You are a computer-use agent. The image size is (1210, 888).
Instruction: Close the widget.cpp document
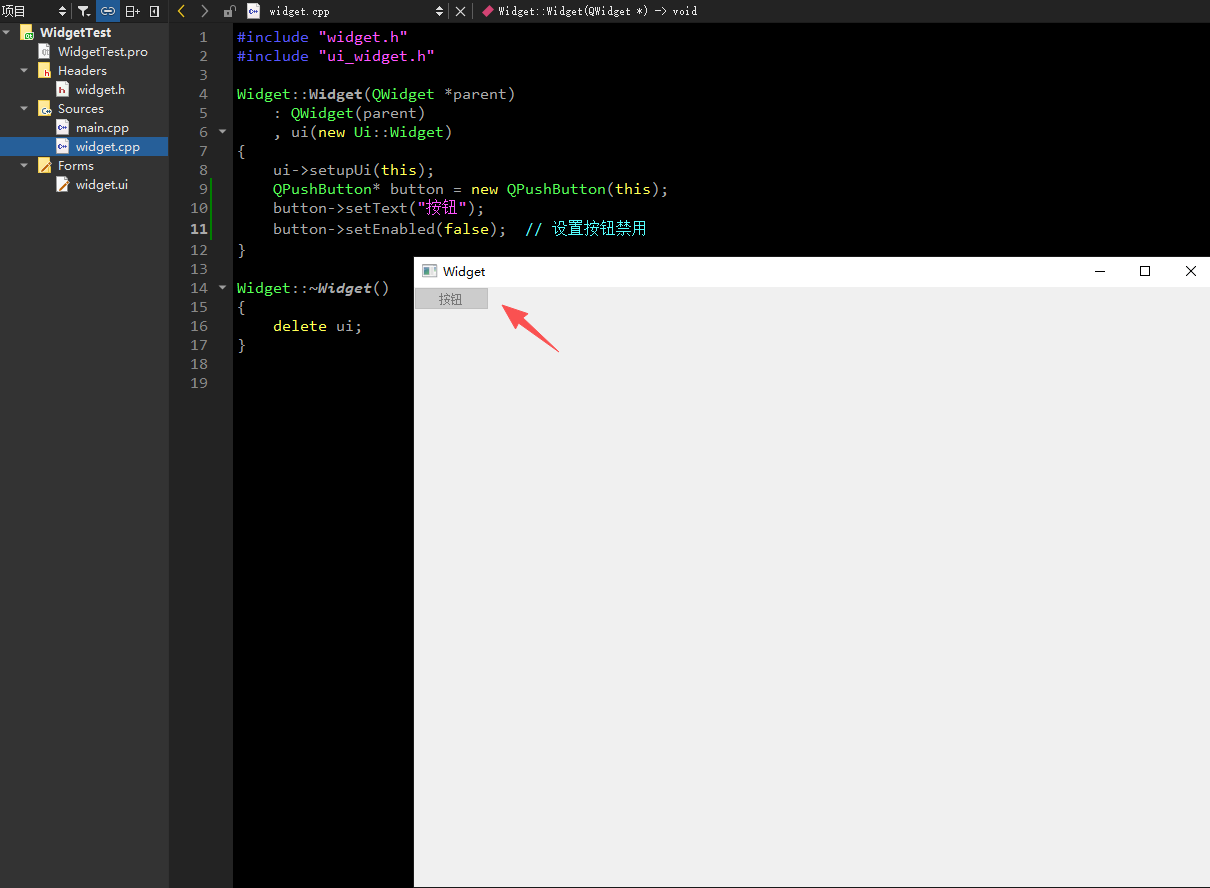[x=460, y=11]
